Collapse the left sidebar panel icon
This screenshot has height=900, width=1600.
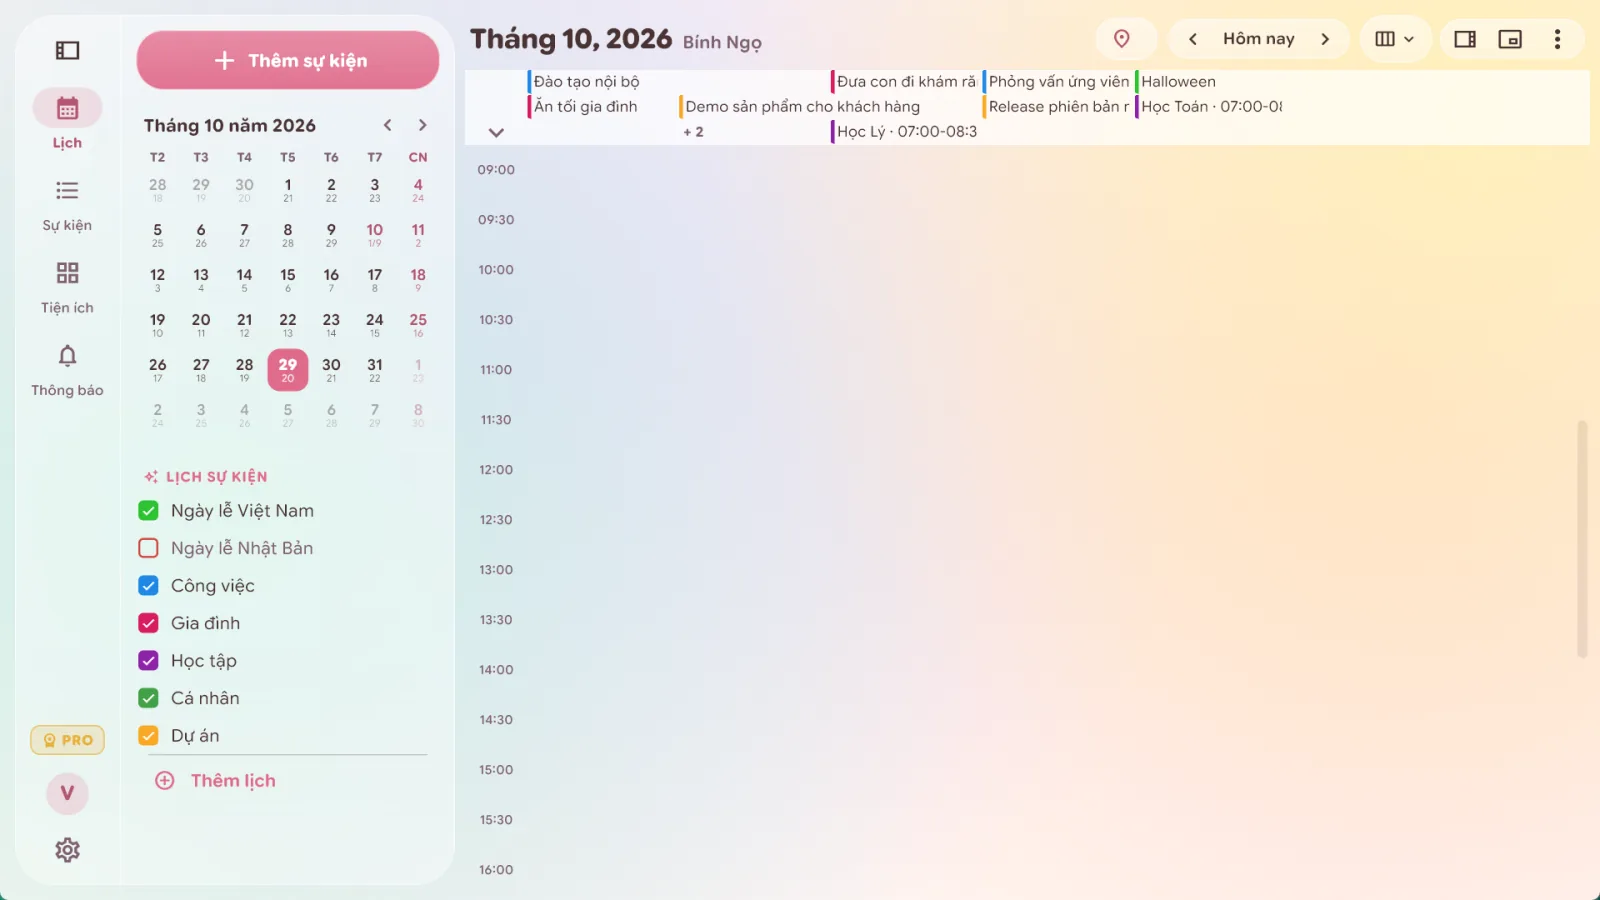[67, 50]
